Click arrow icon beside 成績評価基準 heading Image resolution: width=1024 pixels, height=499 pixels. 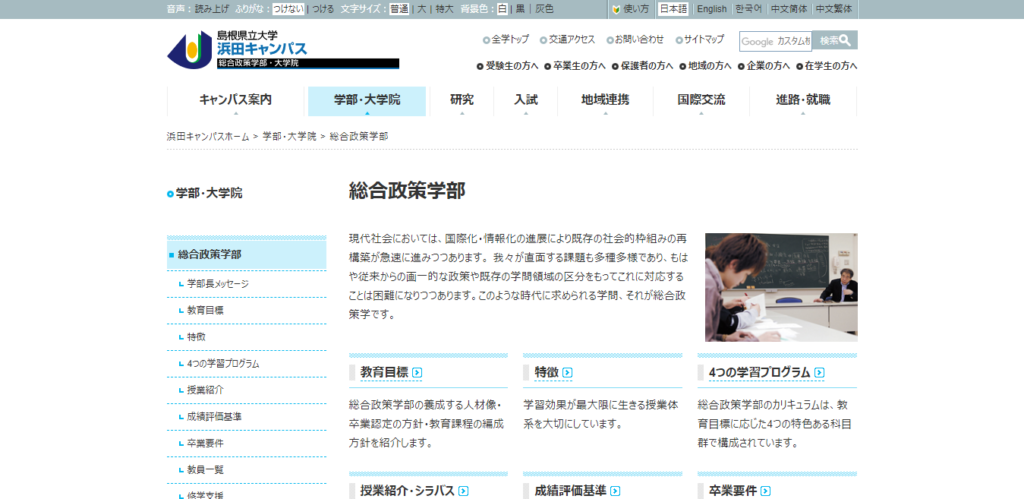point(615,491)
